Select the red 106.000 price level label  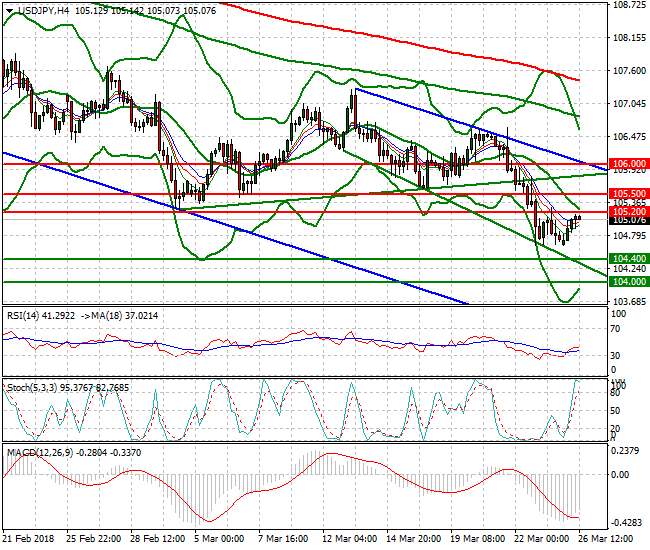coord(629,163)
